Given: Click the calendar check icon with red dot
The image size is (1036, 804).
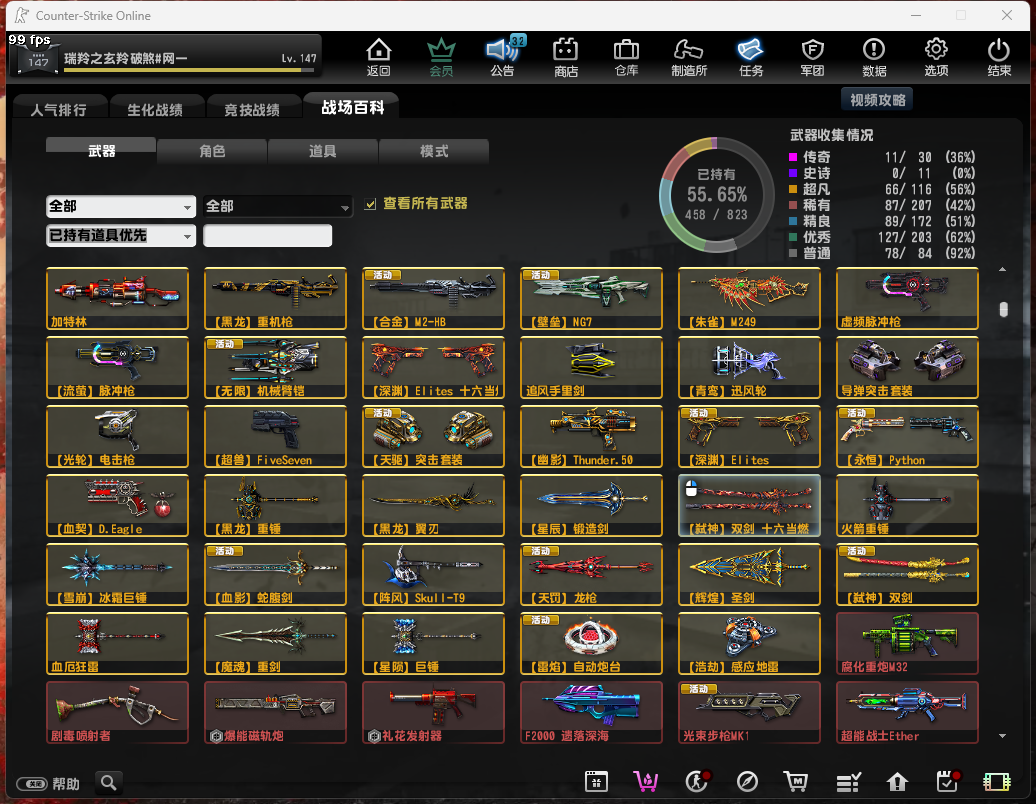Looking at the screenshot, I should 947,782.
